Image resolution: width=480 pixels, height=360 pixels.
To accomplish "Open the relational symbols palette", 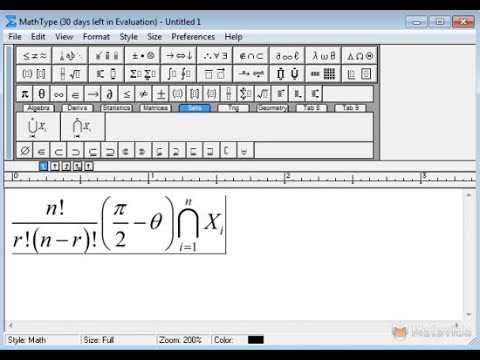I will point(34,56).
